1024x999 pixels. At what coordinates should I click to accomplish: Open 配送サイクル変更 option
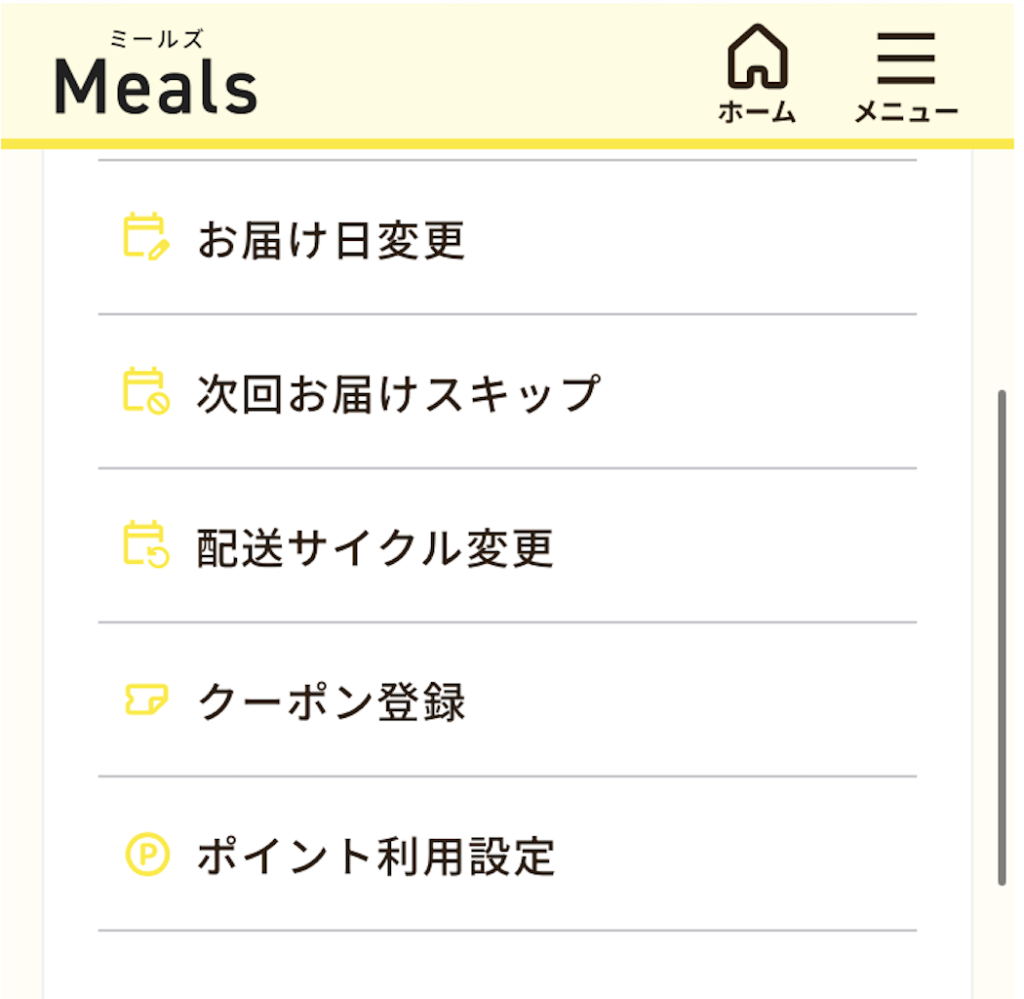tap(375, 547)
